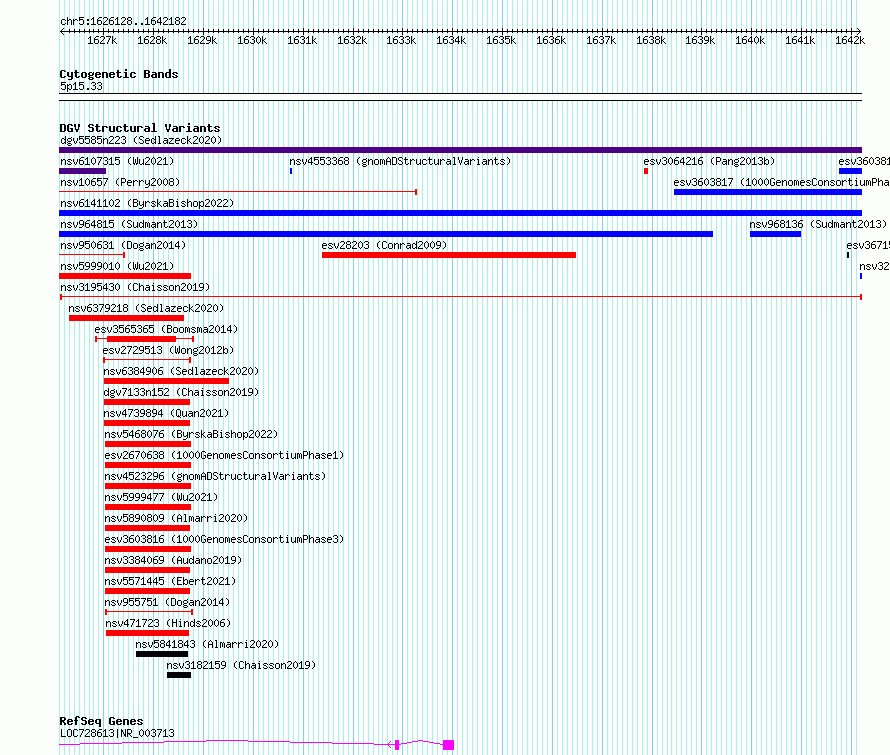Click the 1632k ruler position label
The width and height of the screenshot is (890, 755).
coord(352,40)
